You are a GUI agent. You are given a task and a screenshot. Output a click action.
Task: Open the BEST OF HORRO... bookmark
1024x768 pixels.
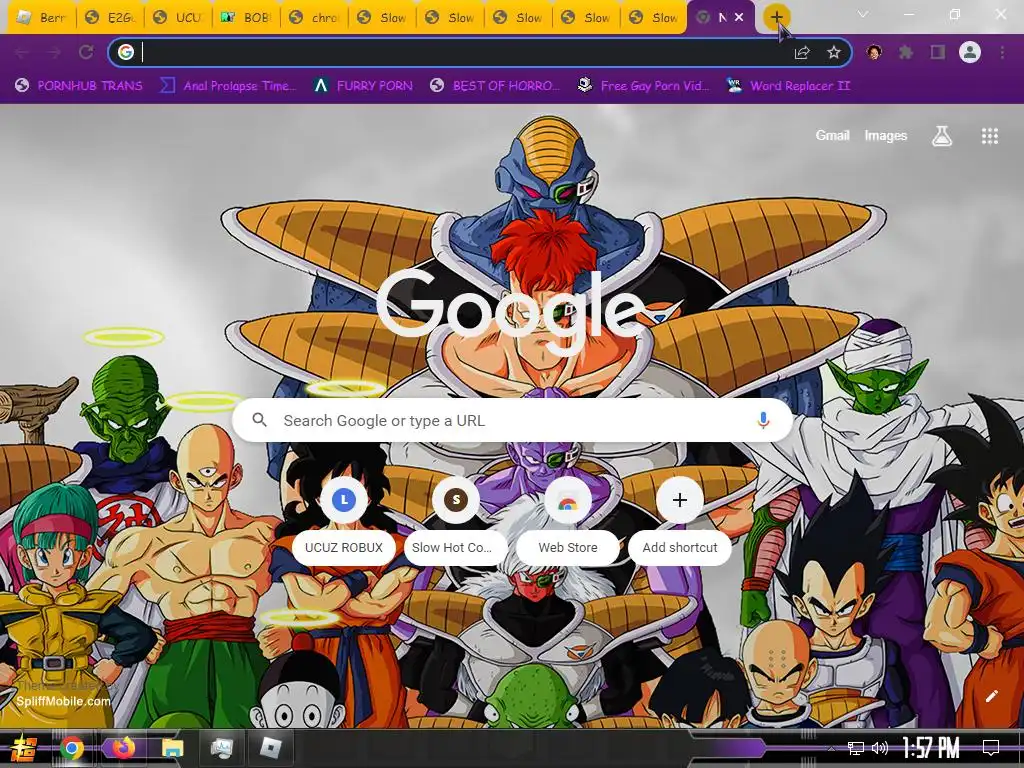click(x=495, y=86)
